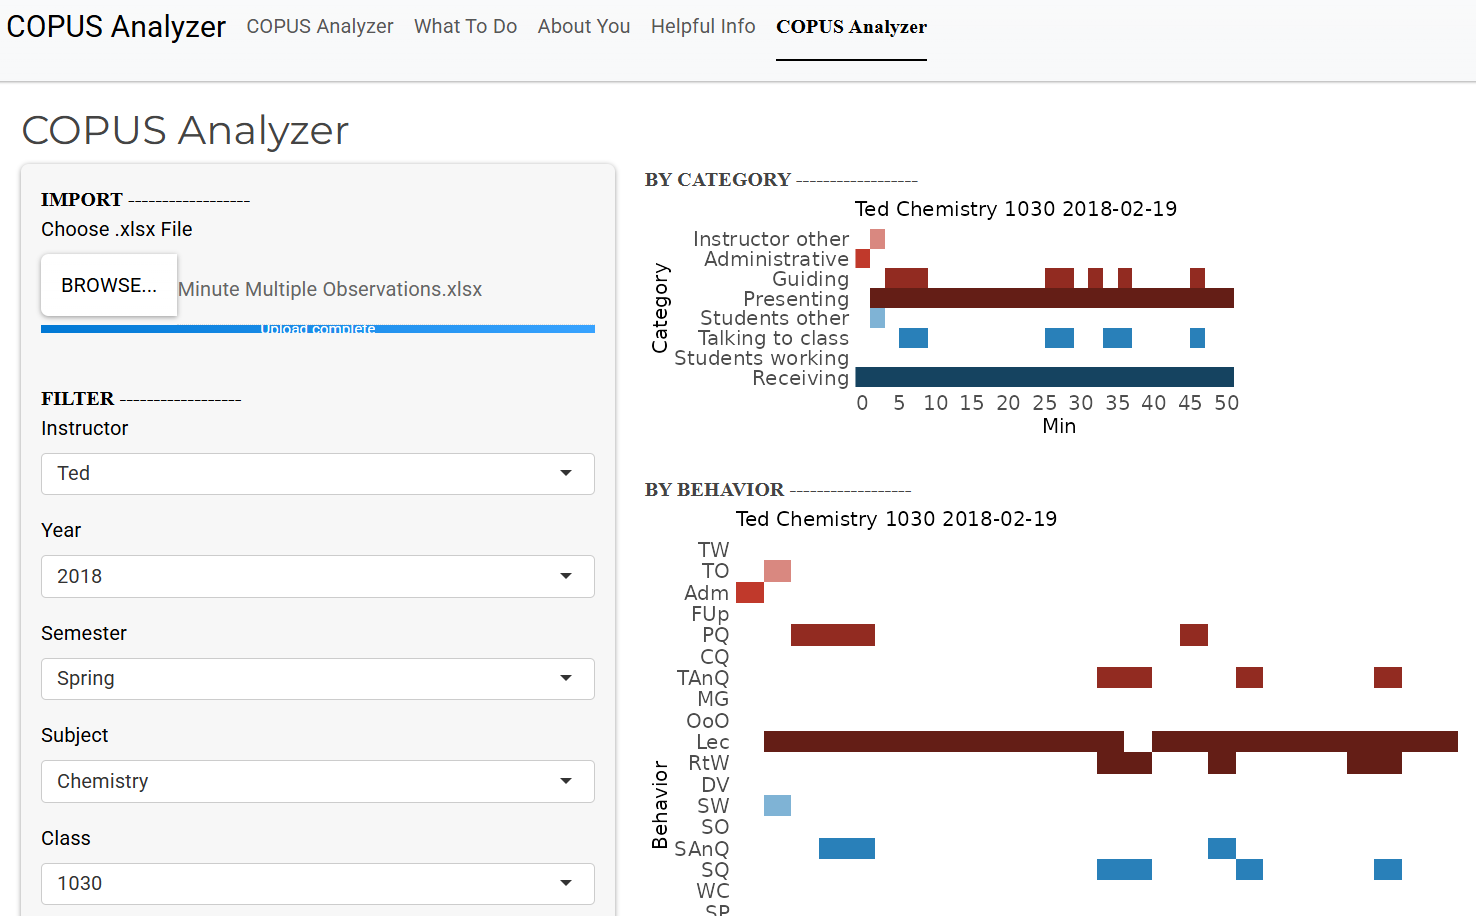Click the pink Instructor other block
1476x916 pixels.
(877, 239)
